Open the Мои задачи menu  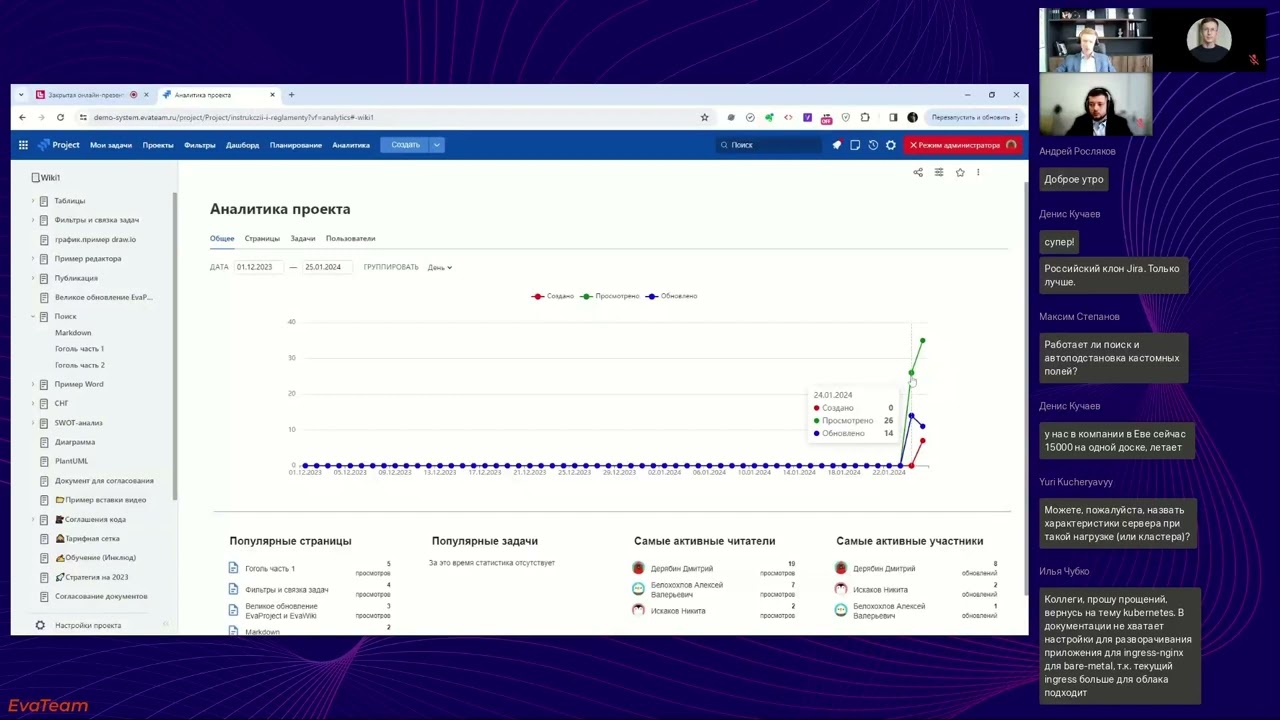pyautogui.click(x=111, y=145)
